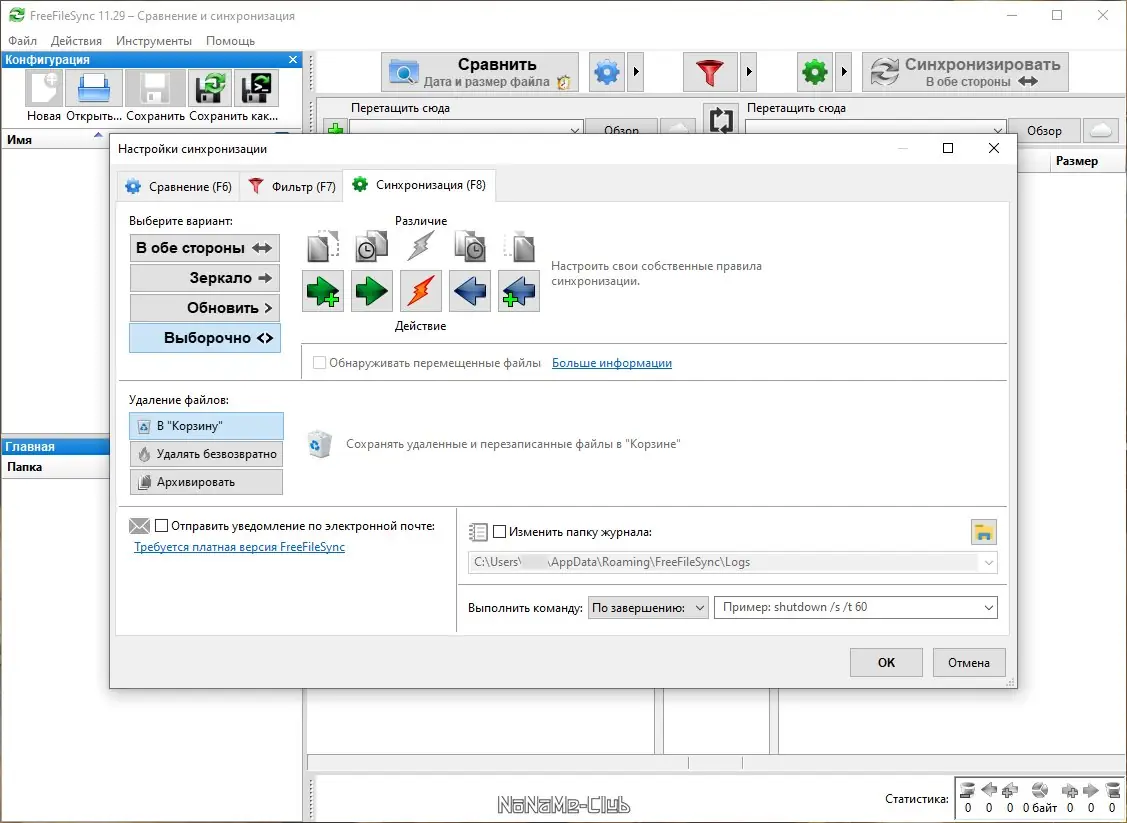Screen dimensions: 1127x823
Task: Save as batch job icon
Action: pos(257,88)
